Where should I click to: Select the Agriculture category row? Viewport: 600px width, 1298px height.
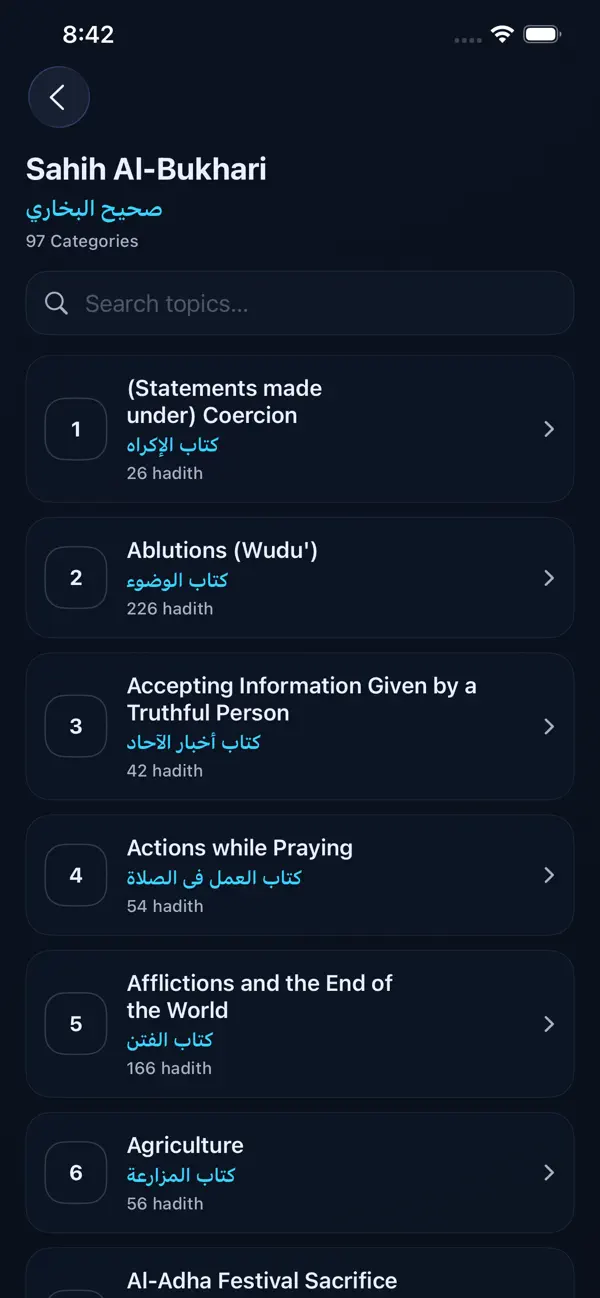tap(300, 1173)
